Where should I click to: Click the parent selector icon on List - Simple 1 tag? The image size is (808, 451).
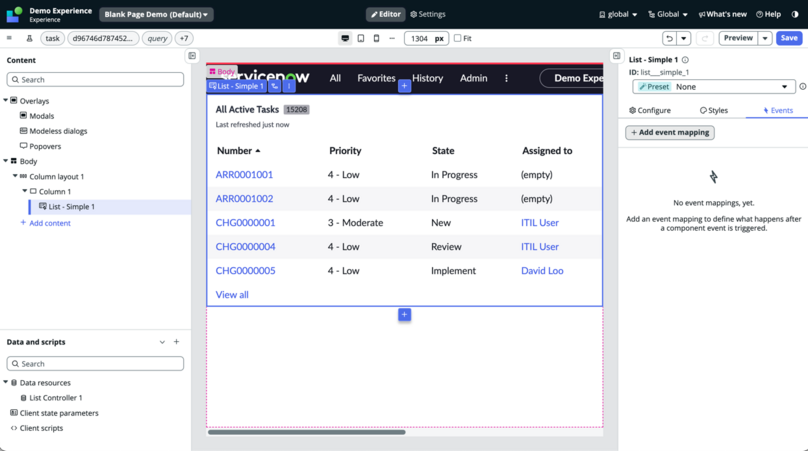(275, 86)
